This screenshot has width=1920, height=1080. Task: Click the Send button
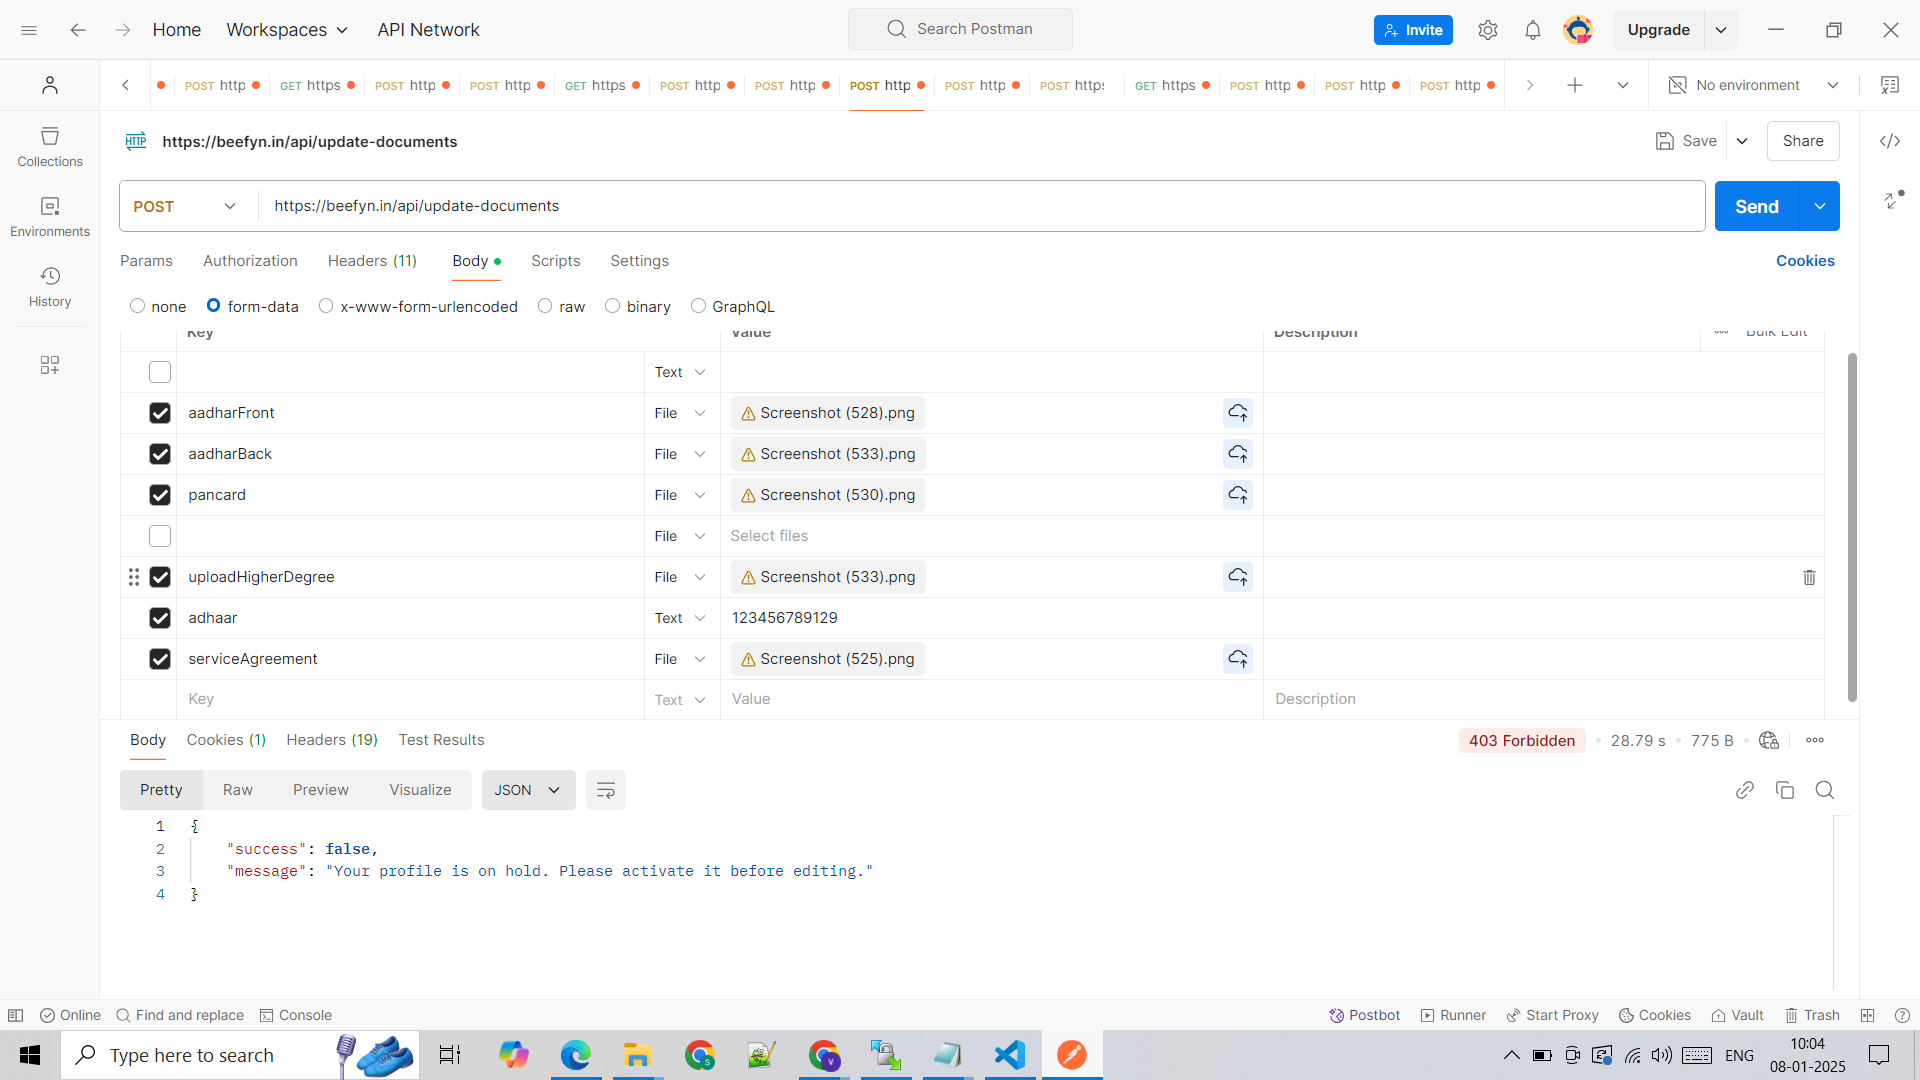(1757, 206)
